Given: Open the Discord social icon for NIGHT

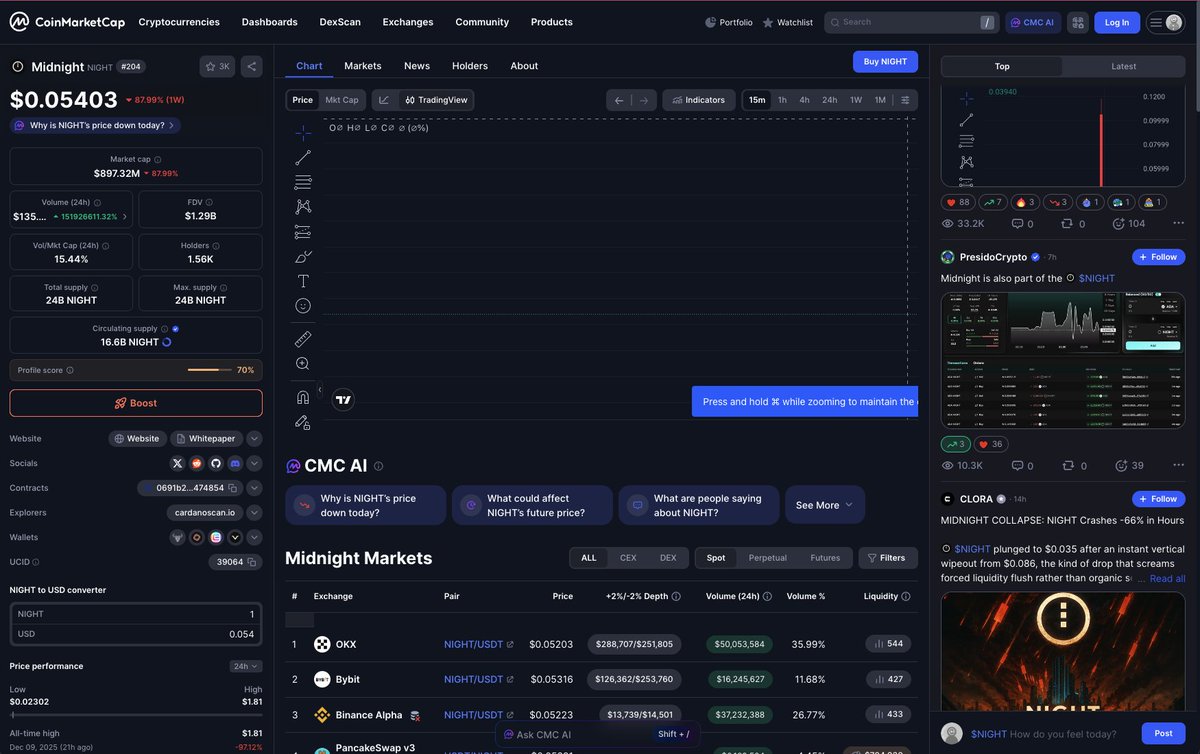Looking at the screenshot, I should pyautogui.click(x=234, y=463).
